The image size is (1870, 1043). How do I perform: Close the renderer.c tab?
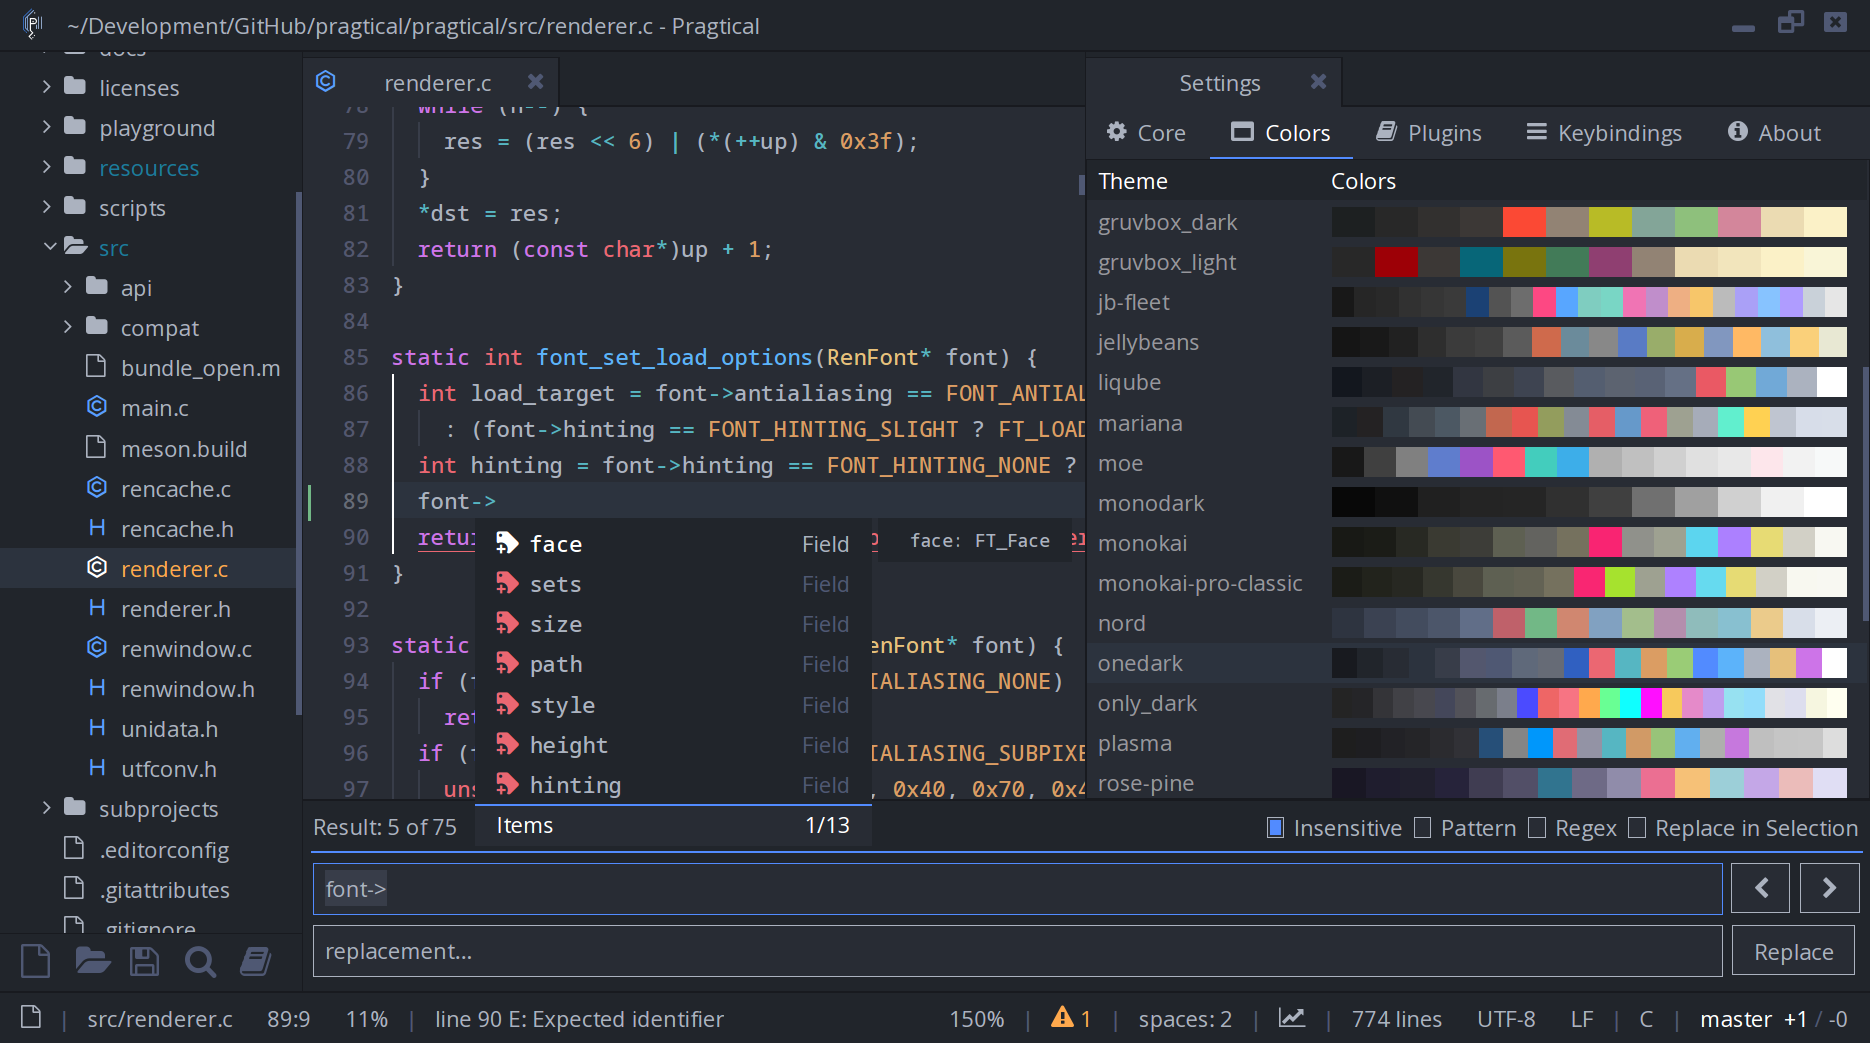coord(536,82)
